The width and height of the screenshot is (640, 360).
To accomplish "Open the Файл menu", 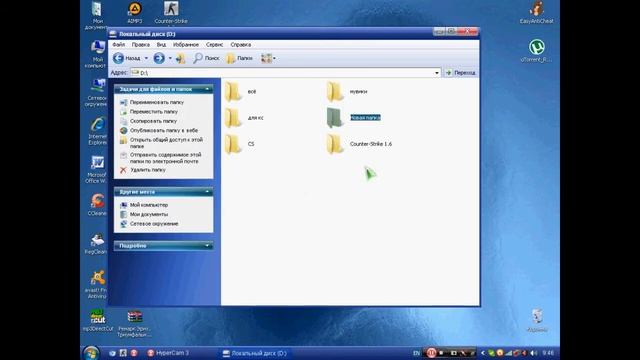I will (118, 44).
